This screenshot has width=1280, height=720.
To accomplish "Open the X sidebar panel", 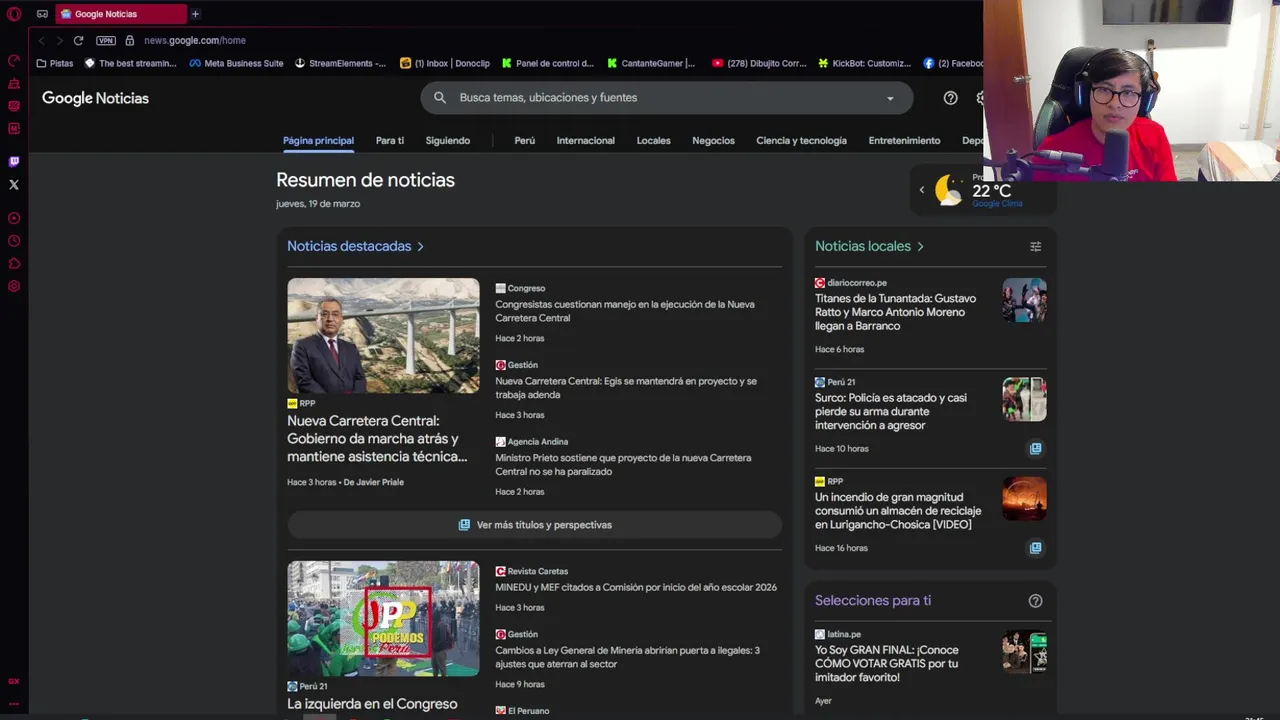I will point(14,185).
